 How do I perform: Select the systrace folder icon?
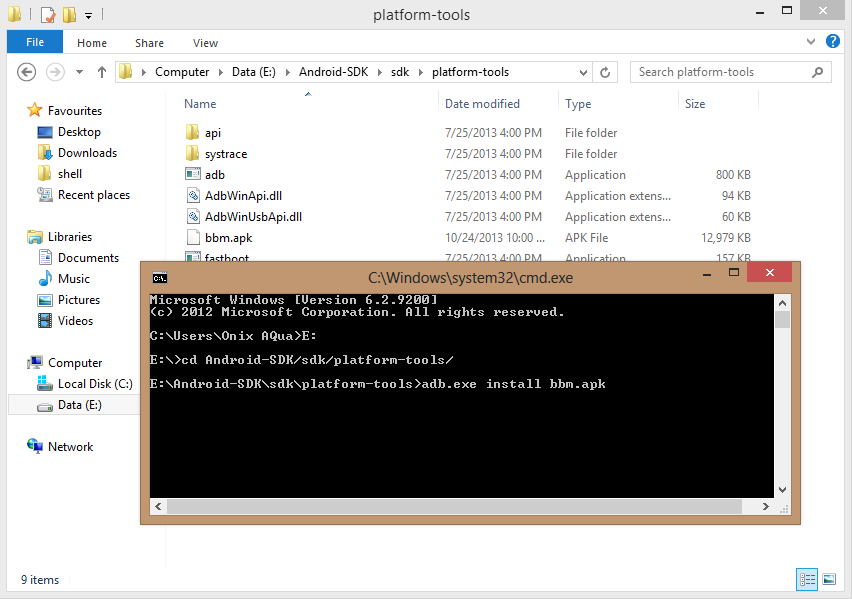click(x=192, y=153)
